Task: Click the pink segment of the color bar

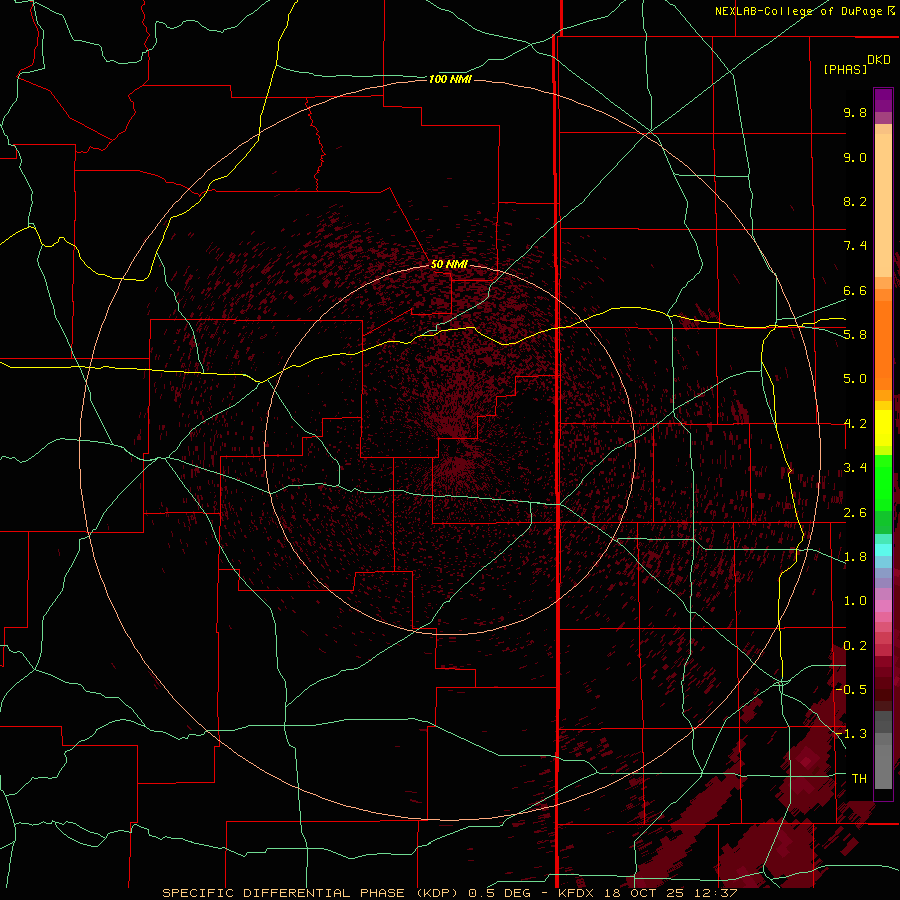Action: tap(883, 606)
